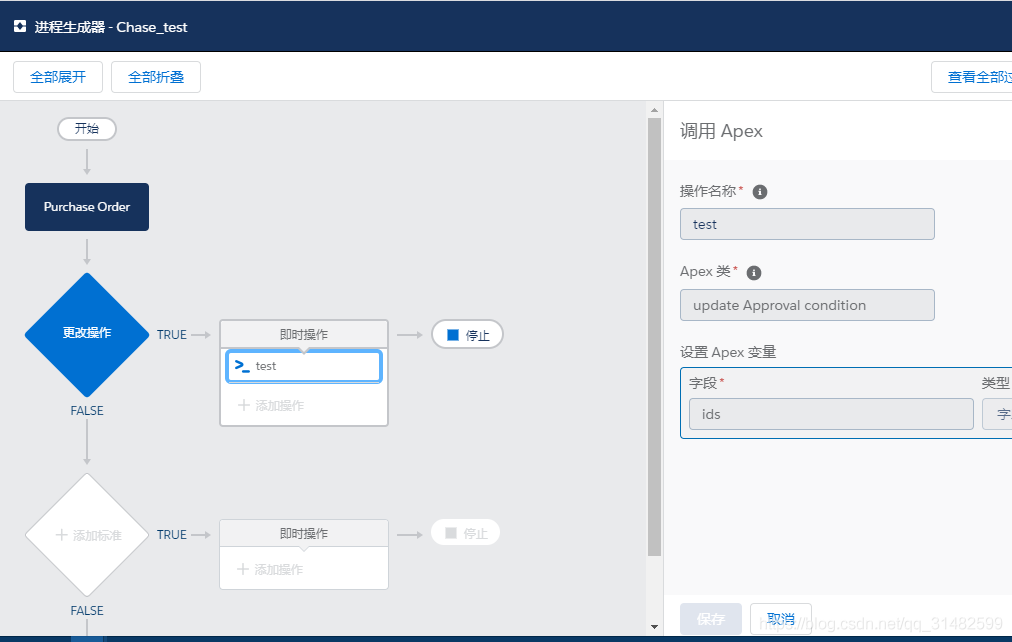
Task: Click the 开始 start node
Action: click(87, 128)
